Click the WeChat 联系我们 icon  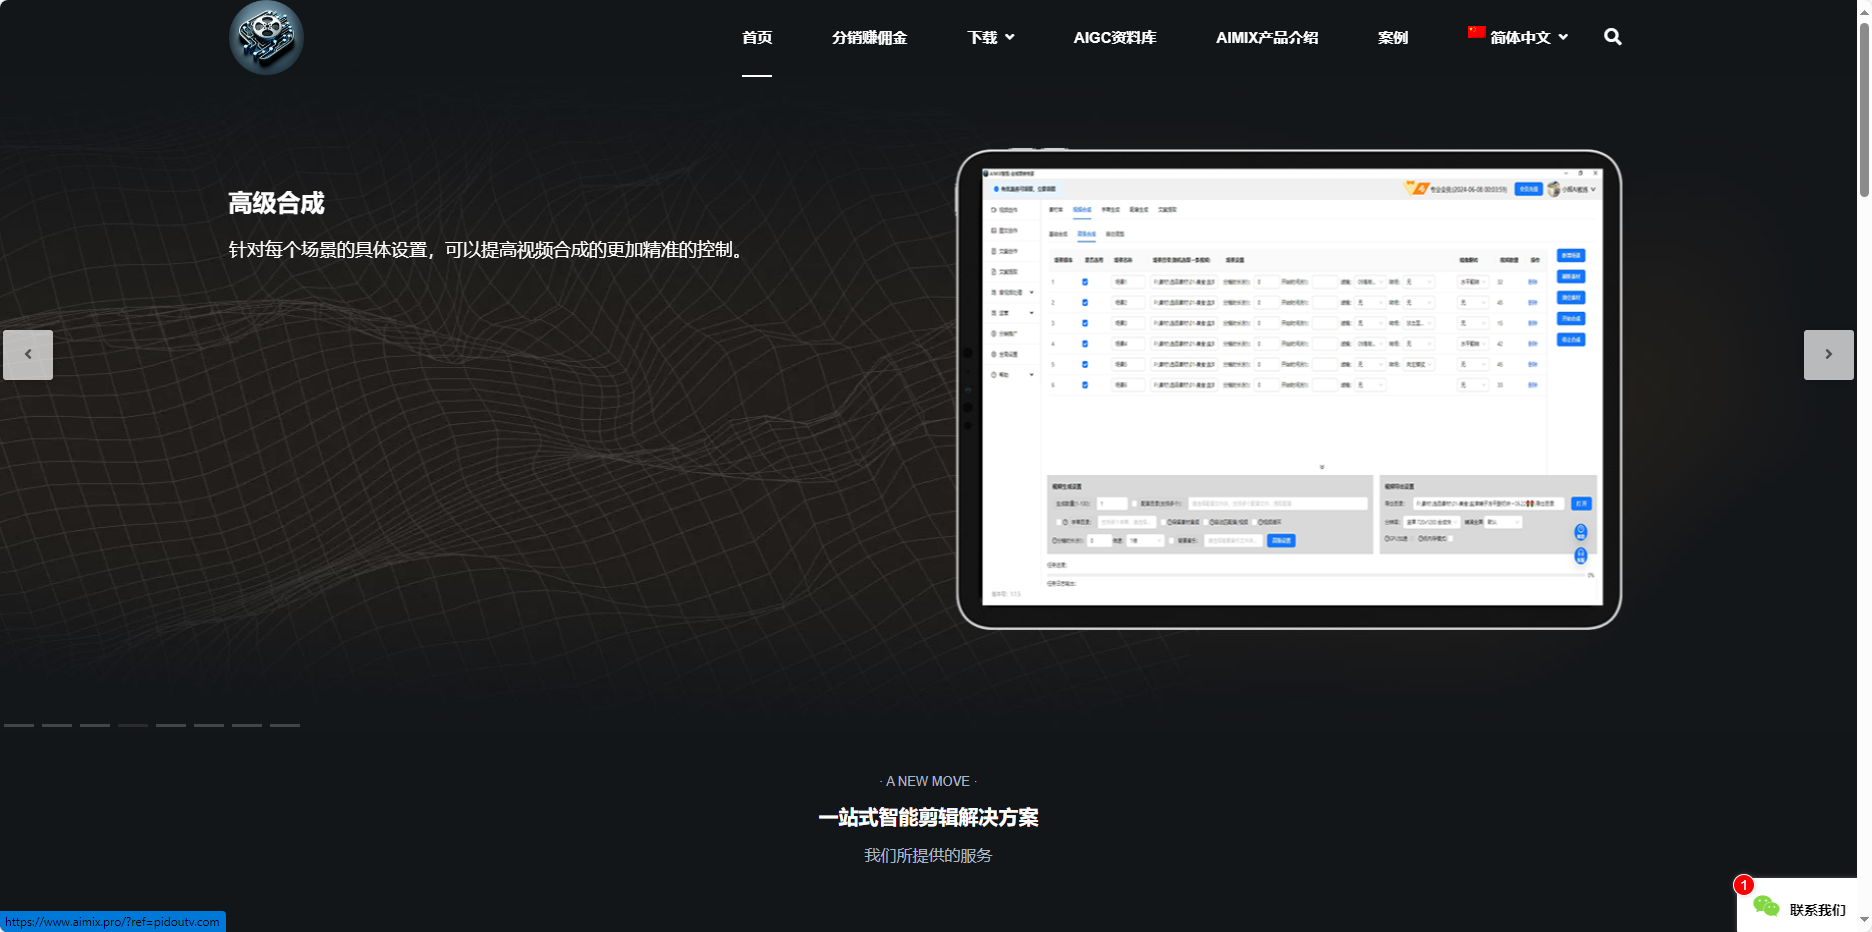pos(1766,907)
